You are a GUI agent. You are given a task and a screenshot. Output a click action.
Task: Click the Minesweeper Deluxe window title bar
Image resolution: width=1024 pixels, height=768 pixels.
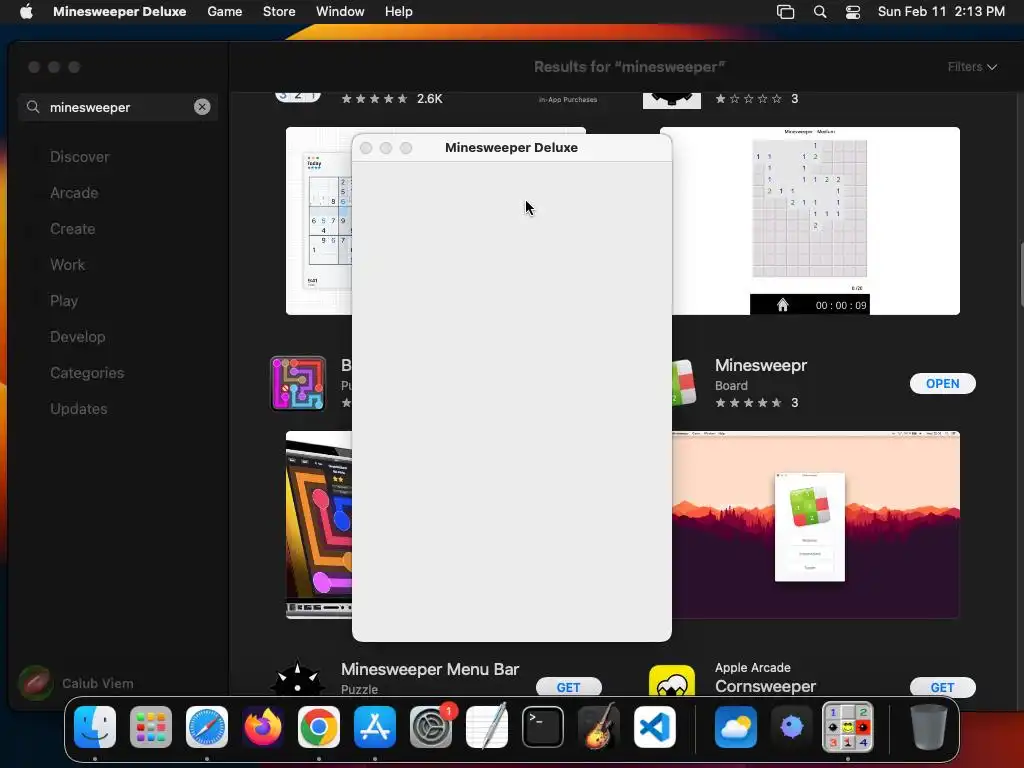pos(511,148)
